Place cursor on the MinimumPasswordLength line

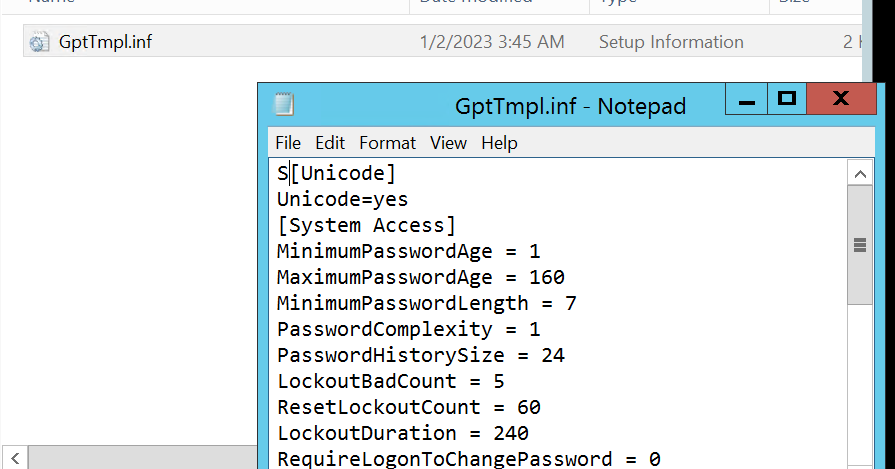coord(426,303)
